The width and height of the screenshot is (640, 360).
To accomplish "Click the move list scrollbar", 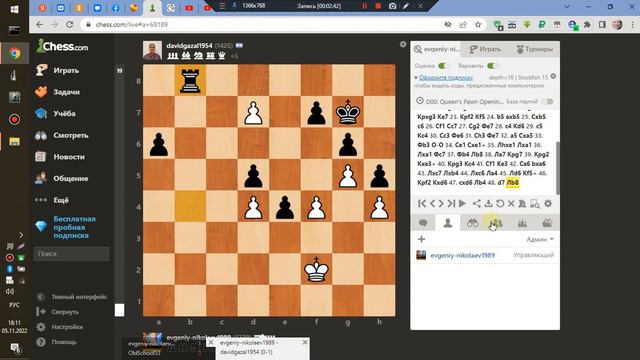I will pos(558,168).
